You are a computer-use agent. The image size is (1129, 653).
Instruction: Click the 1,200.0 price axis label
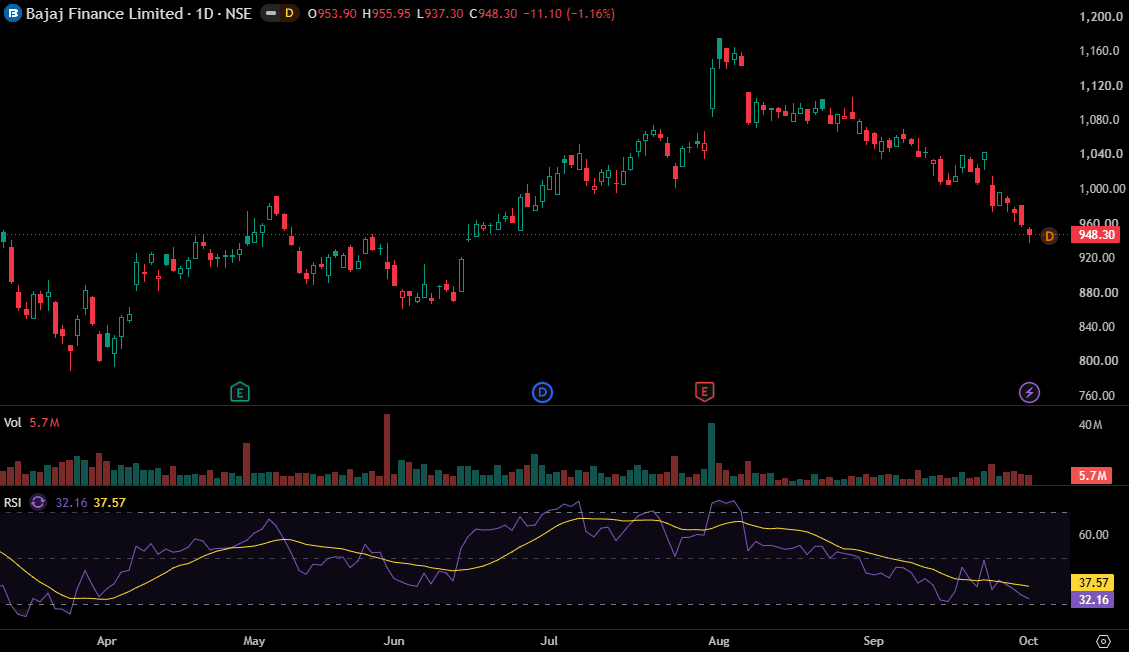(x=1100, y=17)
